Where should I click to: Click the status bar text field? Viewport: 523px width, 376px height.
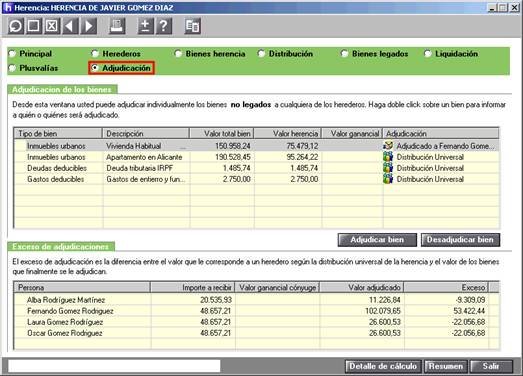[114, 366]
